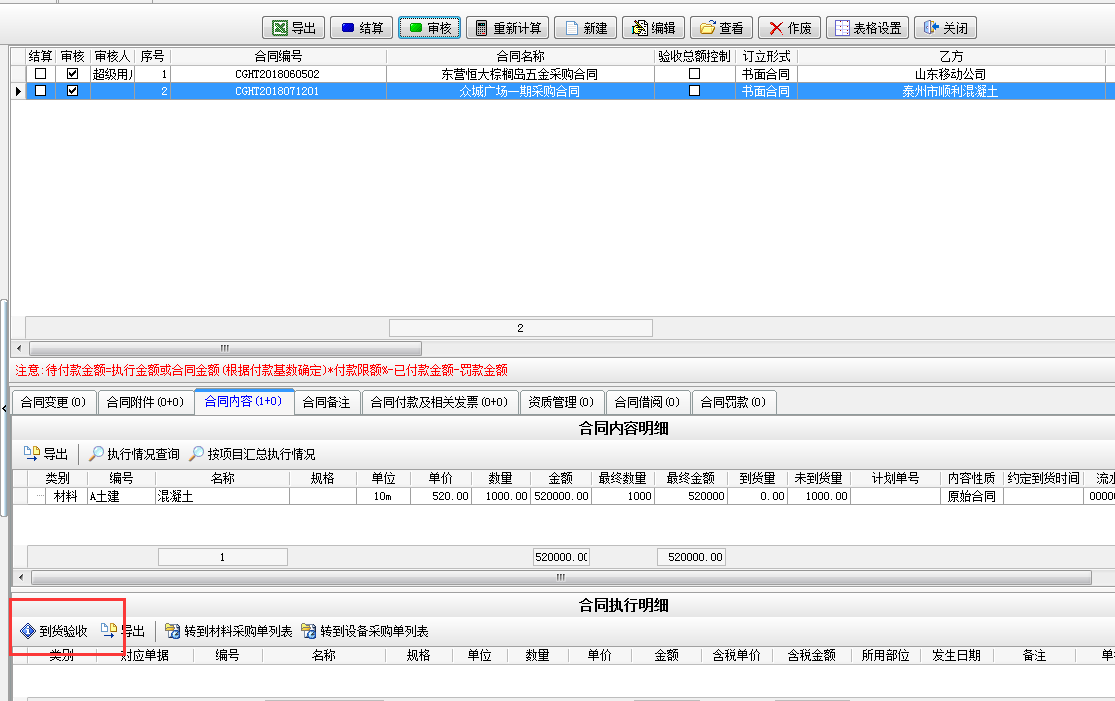Select the 东营恒大棕榈岛五金采购合同 row
The width and height of the screenshot is (1115, 701).
[520, 74]
